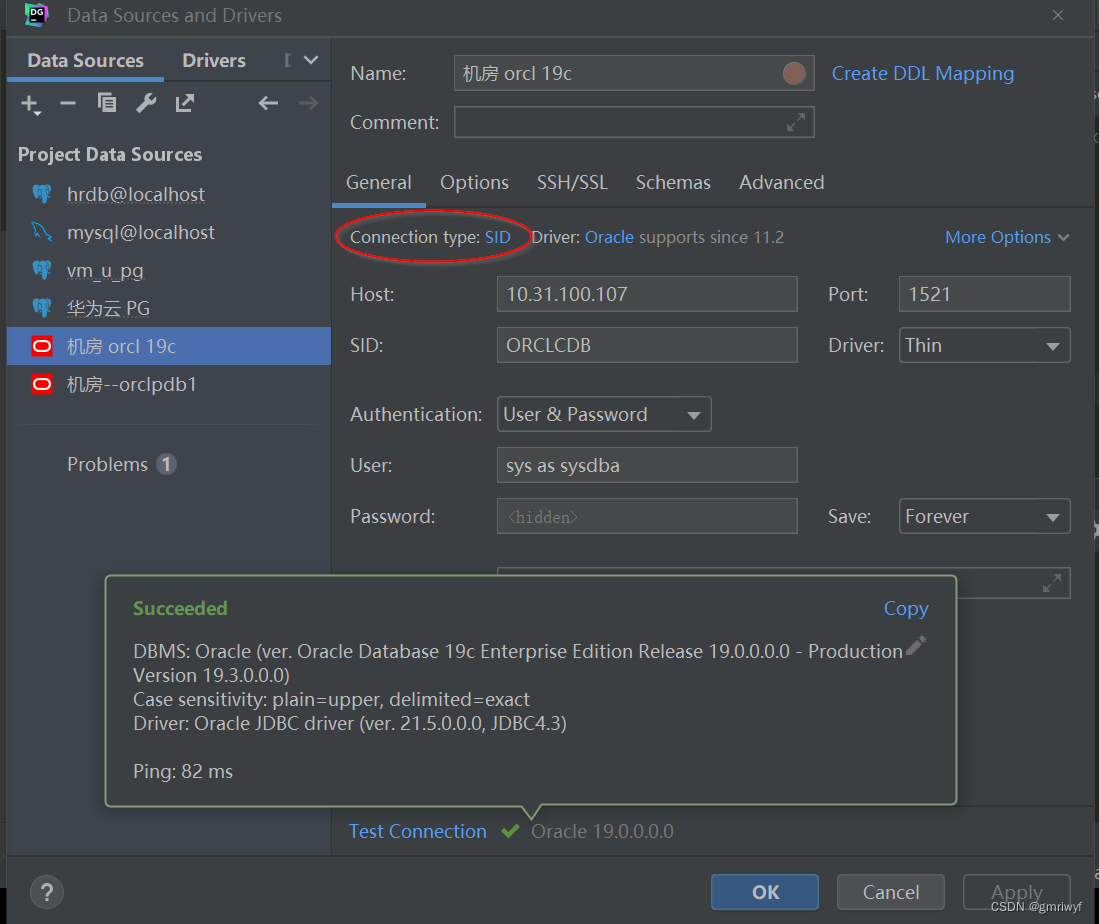
Task: Expand More Options dropdown
Action: click(x=1007, y=238)
